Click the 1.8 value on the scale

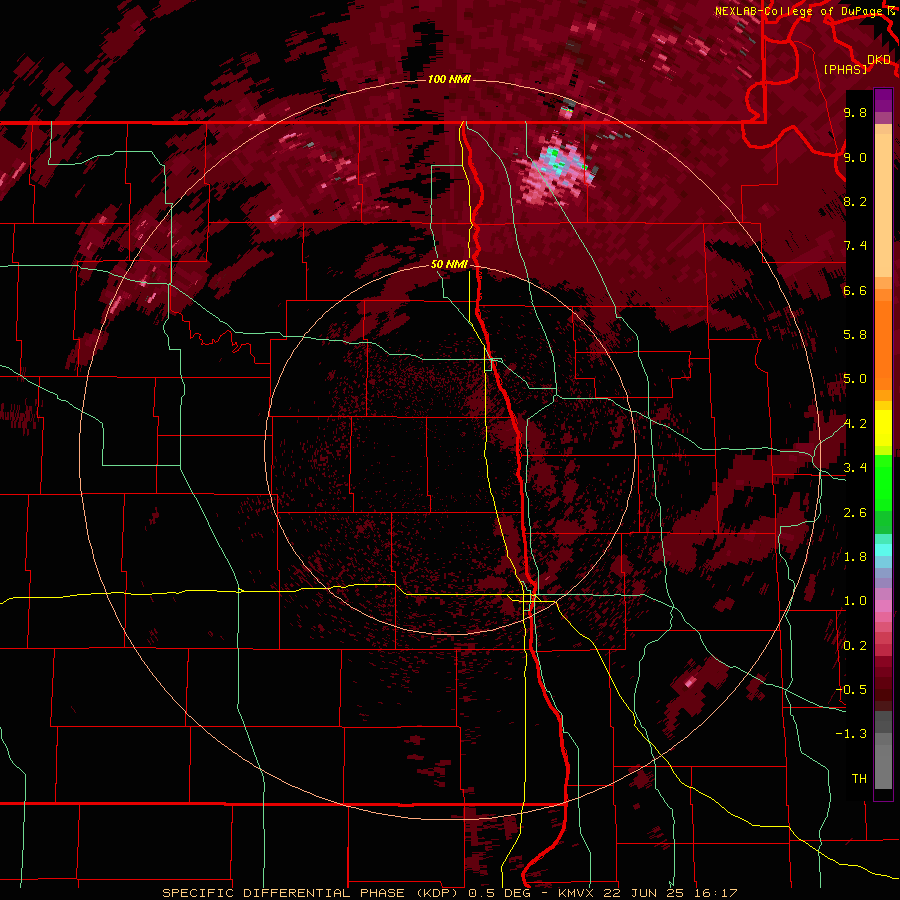point(855,557)
